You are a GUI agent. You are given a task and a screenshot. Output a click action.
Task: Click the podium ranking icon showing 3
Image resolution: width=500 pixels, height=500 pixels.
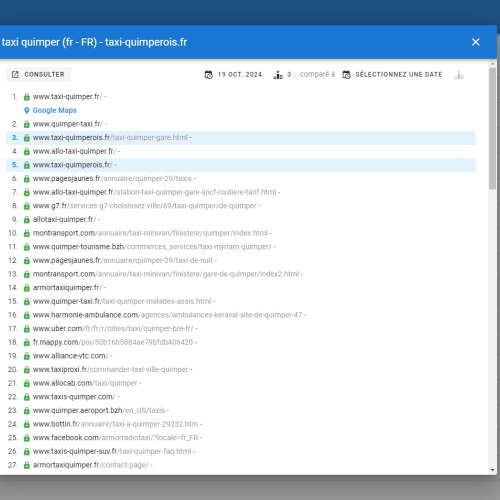click(x=278, y=75)
